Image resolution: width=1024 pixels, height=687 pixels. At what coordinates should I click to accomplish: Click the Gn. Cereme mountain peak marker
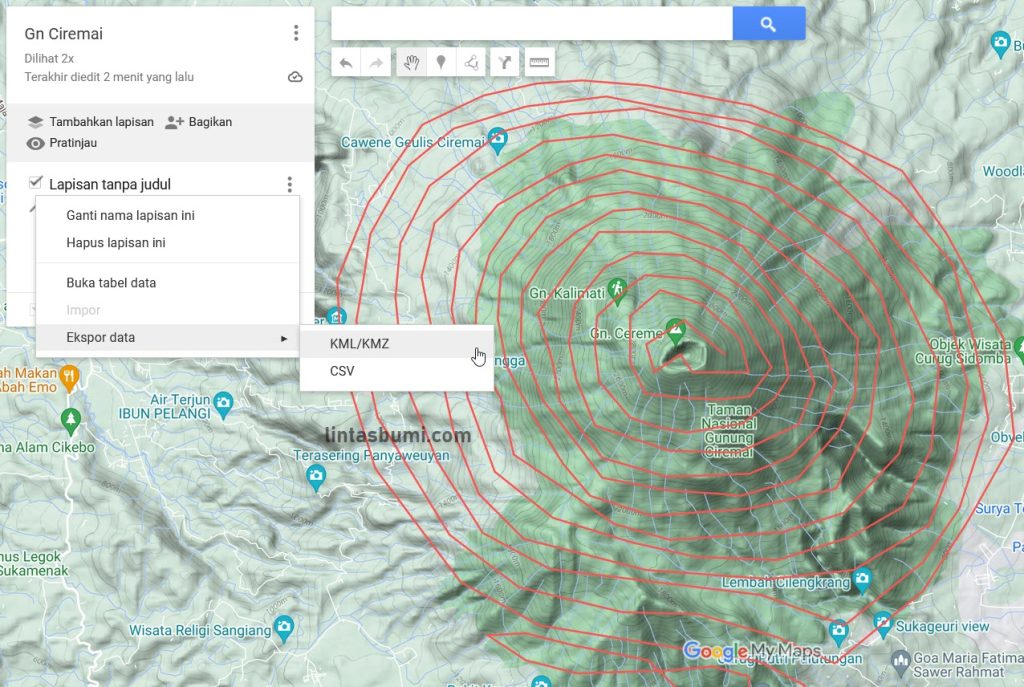pyautogui.click(x=676, y=330)
